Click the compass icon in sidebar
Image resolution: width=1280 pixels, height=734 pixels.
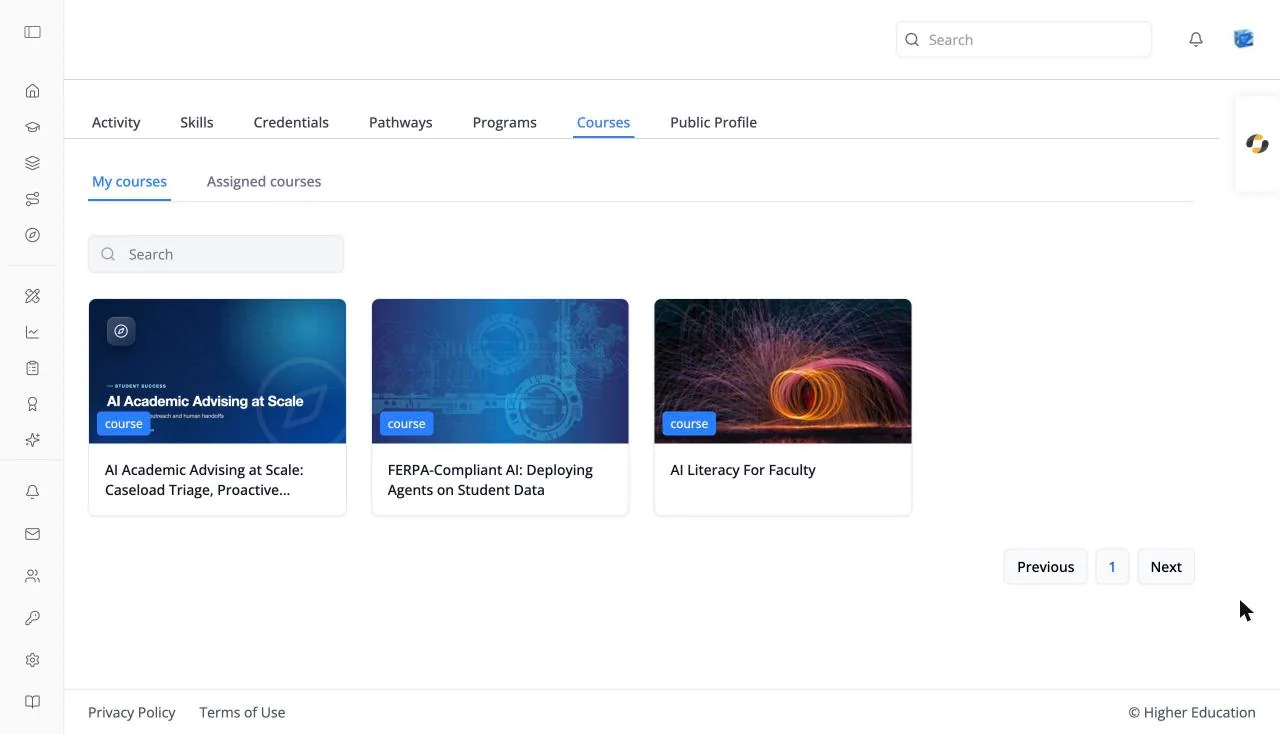[32, 235]
